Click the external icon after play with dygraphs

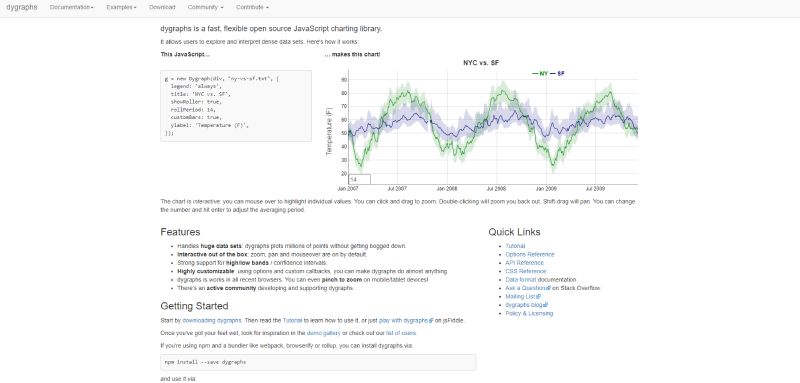tap(431, 321)
